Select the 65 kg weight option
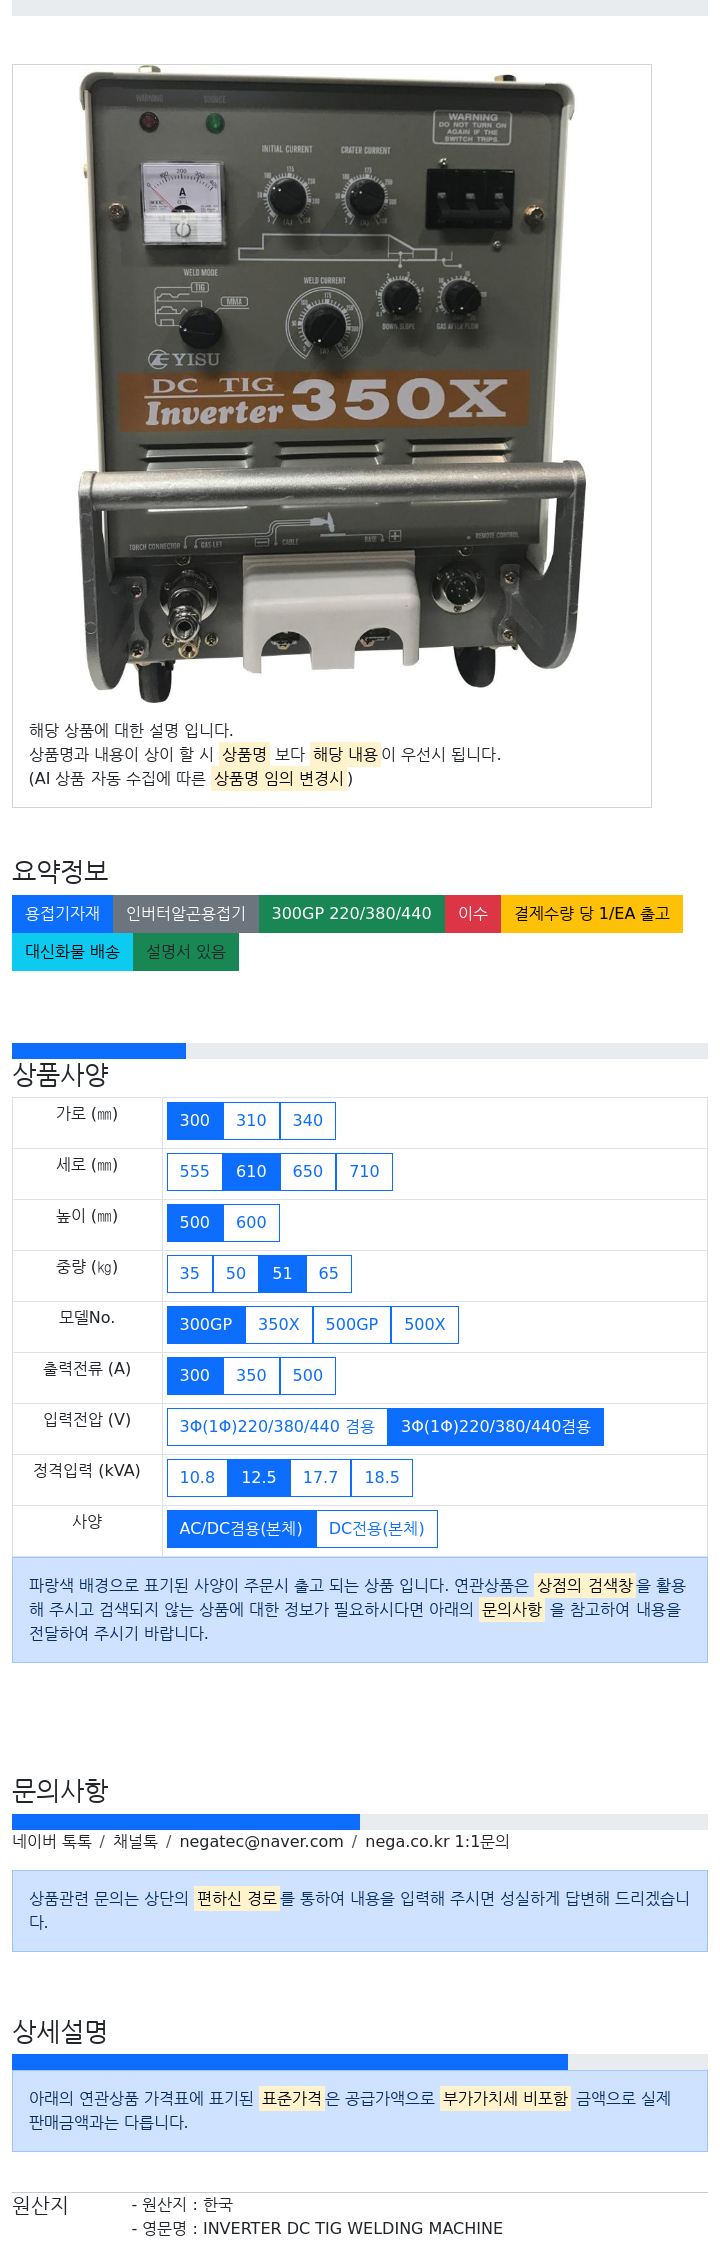The width and height of the screenshot is (720, 2241). click(x=329, y=1274)
